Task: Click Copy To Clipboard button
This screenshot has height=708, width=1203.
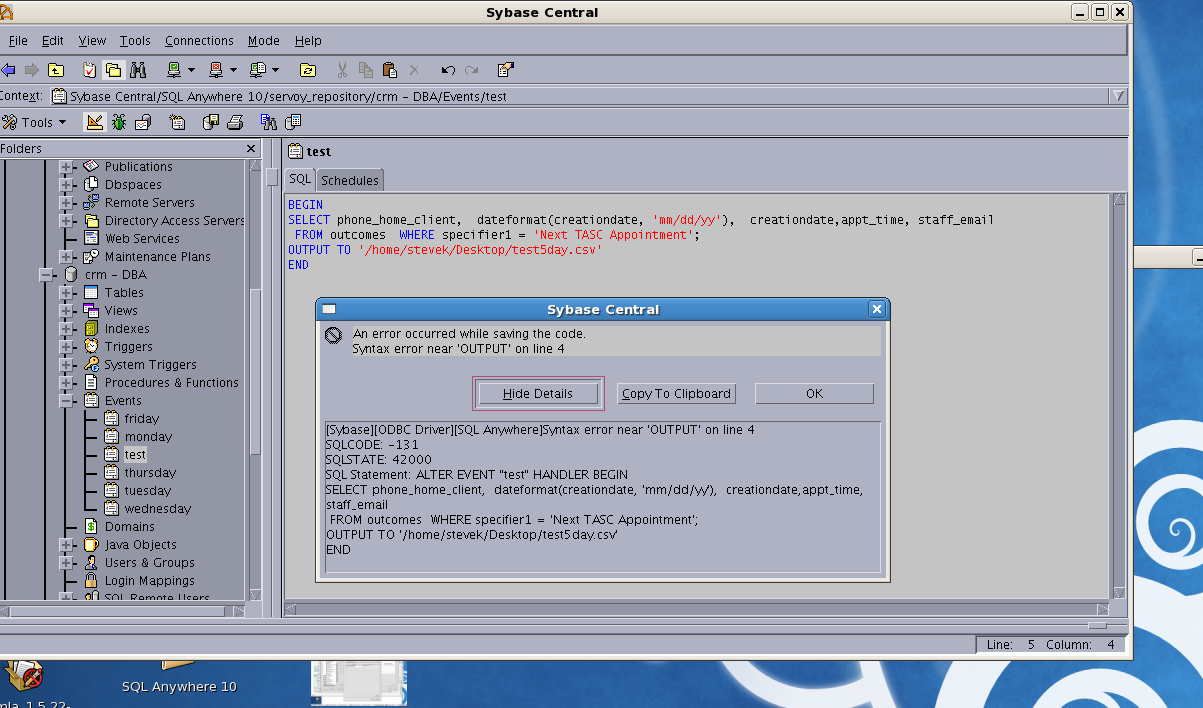Action: pos(676,394)
